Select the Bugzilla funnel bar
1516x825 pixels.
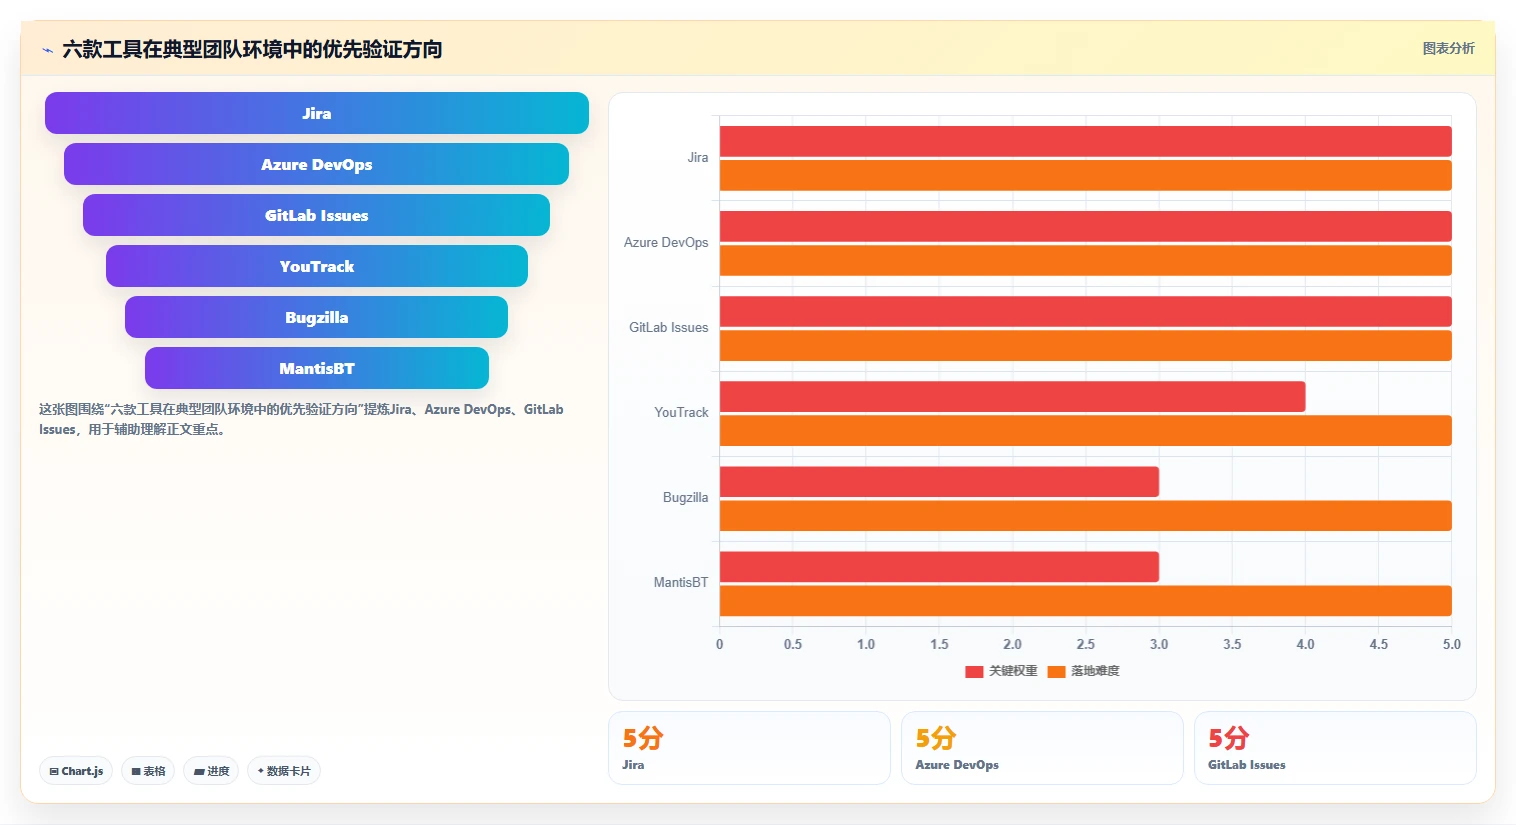click(317, 317)
